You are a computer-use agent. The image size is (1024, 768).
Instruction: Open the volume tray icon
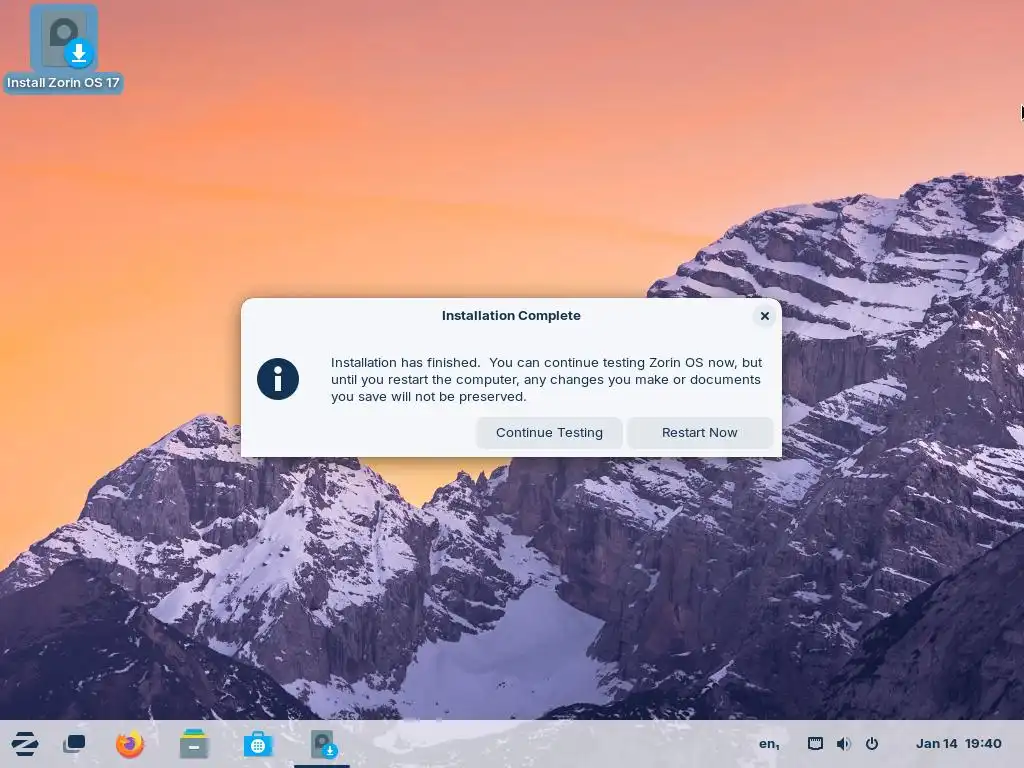tap(844, 744)
